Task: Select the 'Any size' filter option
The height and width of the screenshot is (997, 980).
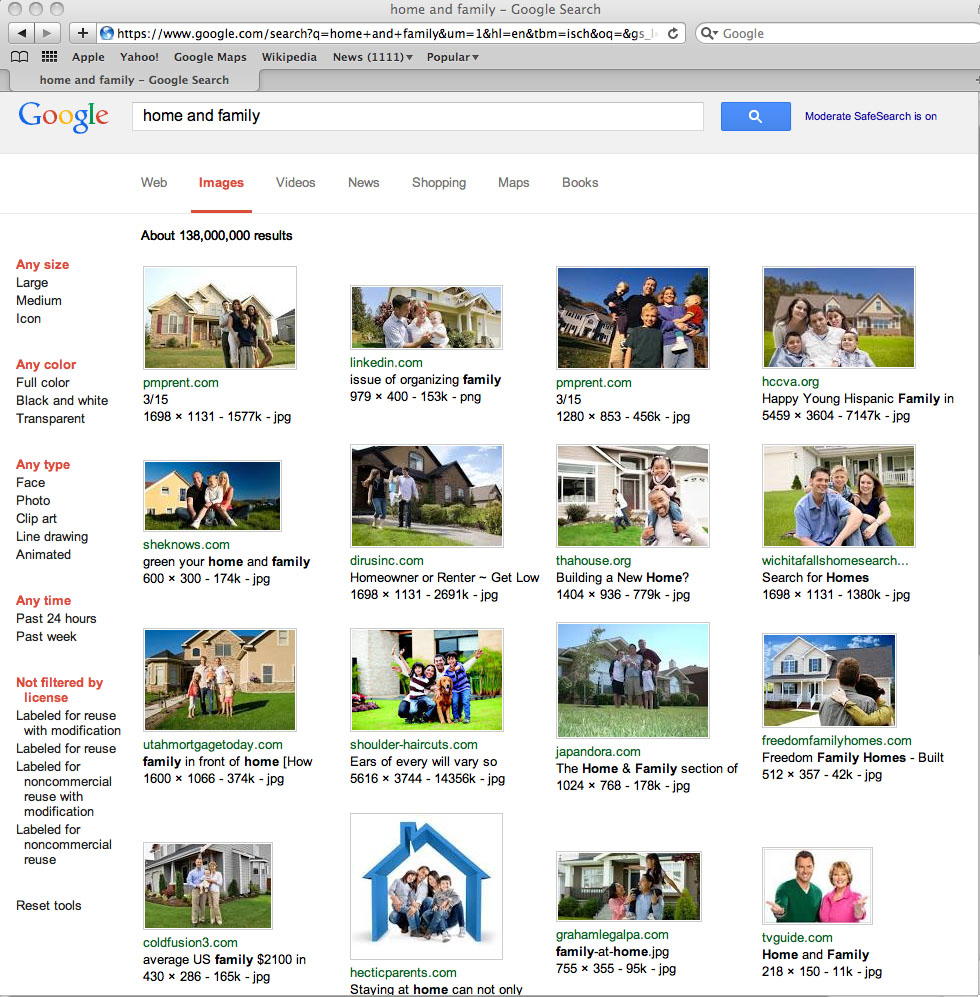Action: click(x=43, y=265)
